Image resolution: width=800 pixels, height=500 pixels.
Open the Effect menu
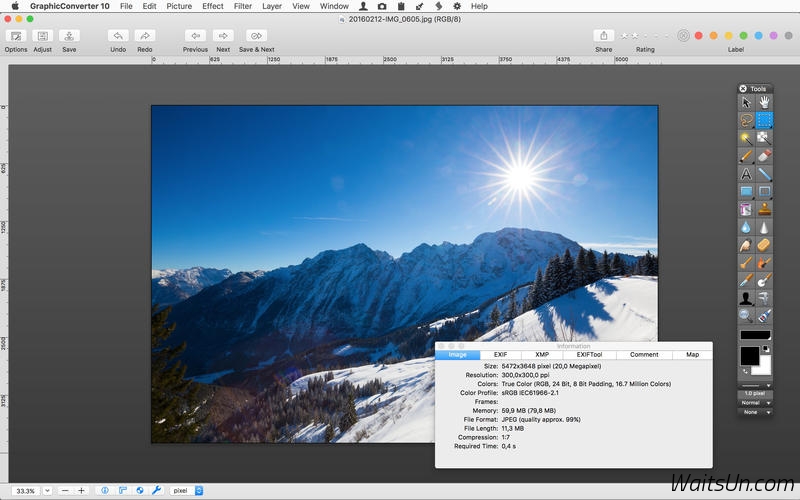(x=213, y=6)
